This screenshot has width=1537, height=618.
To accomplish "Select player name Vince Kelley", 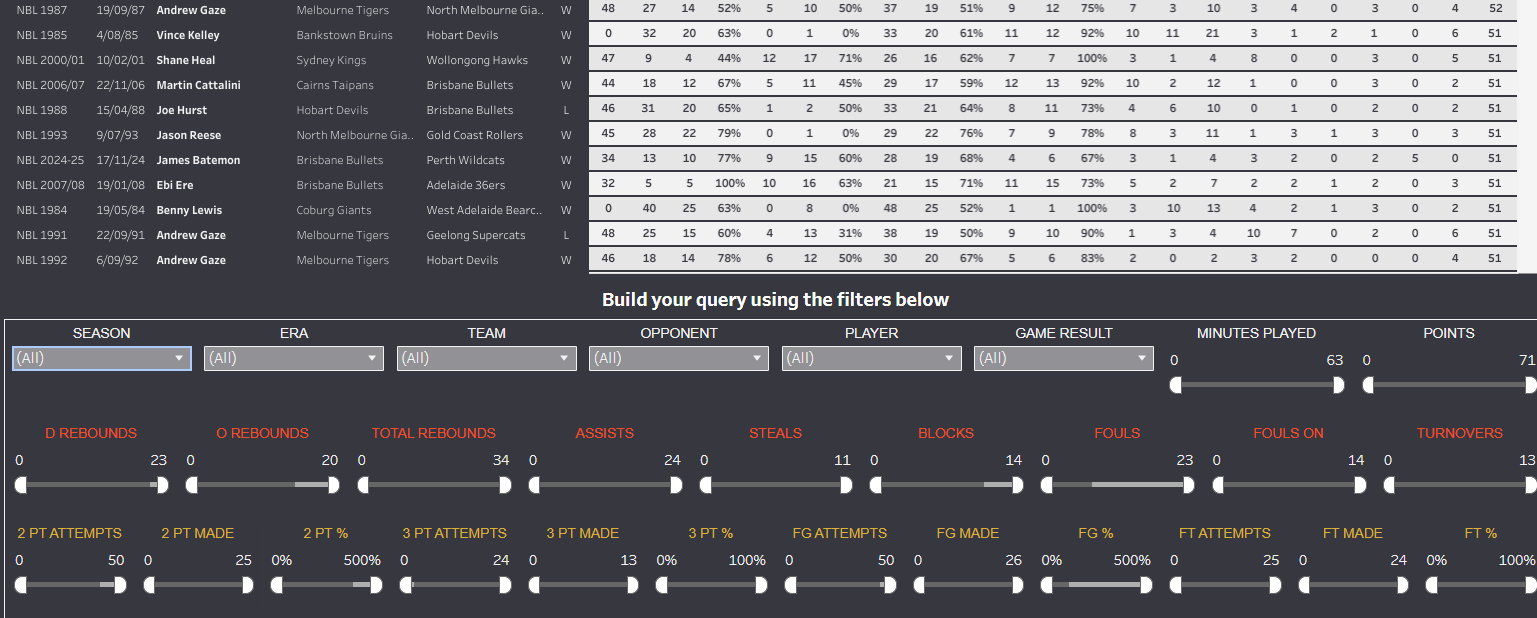I will (188, 35).
